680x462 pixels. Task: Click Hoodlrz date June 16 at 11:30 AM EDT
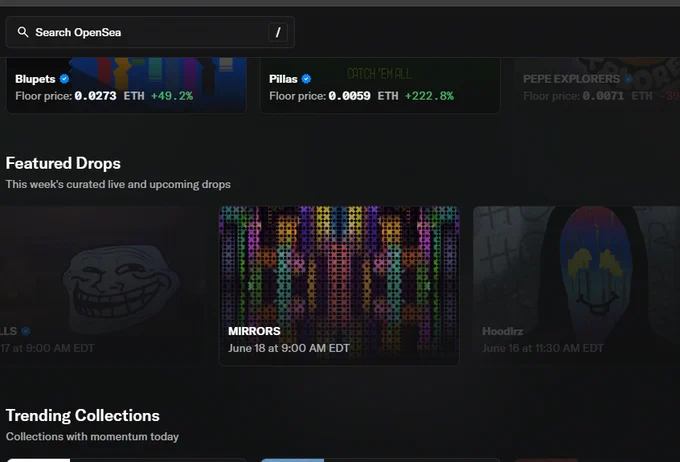(x=543, y=348)
